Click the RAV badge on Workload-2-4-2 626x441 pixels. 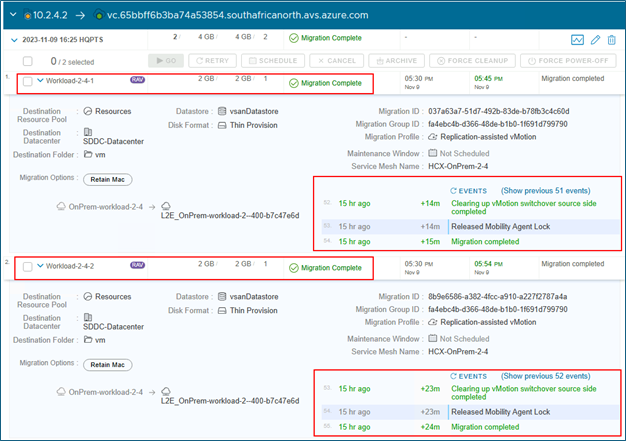click(x=137, y=265)
